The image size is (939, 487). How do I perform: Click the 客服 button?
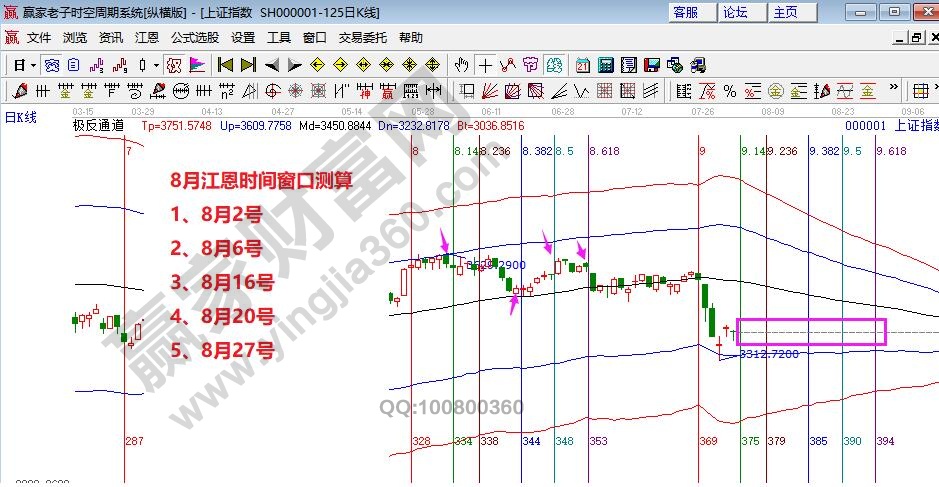(685, 12)
